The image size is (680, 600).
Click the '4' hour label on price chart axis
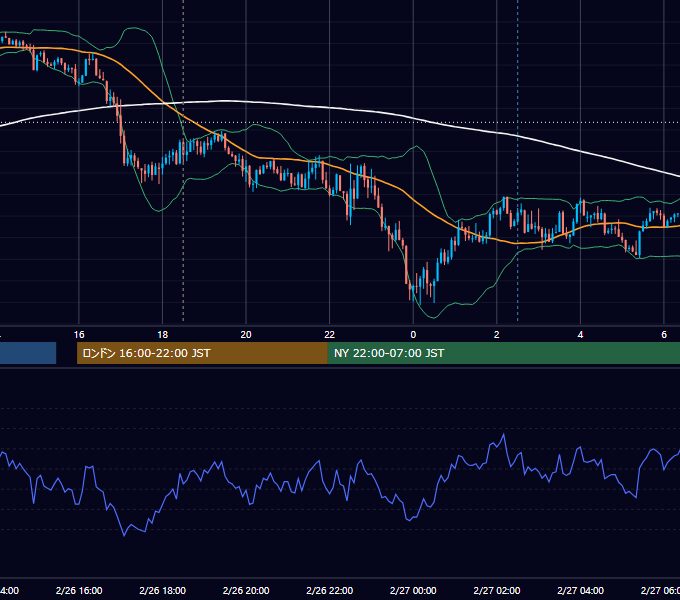tap(580, 335)
